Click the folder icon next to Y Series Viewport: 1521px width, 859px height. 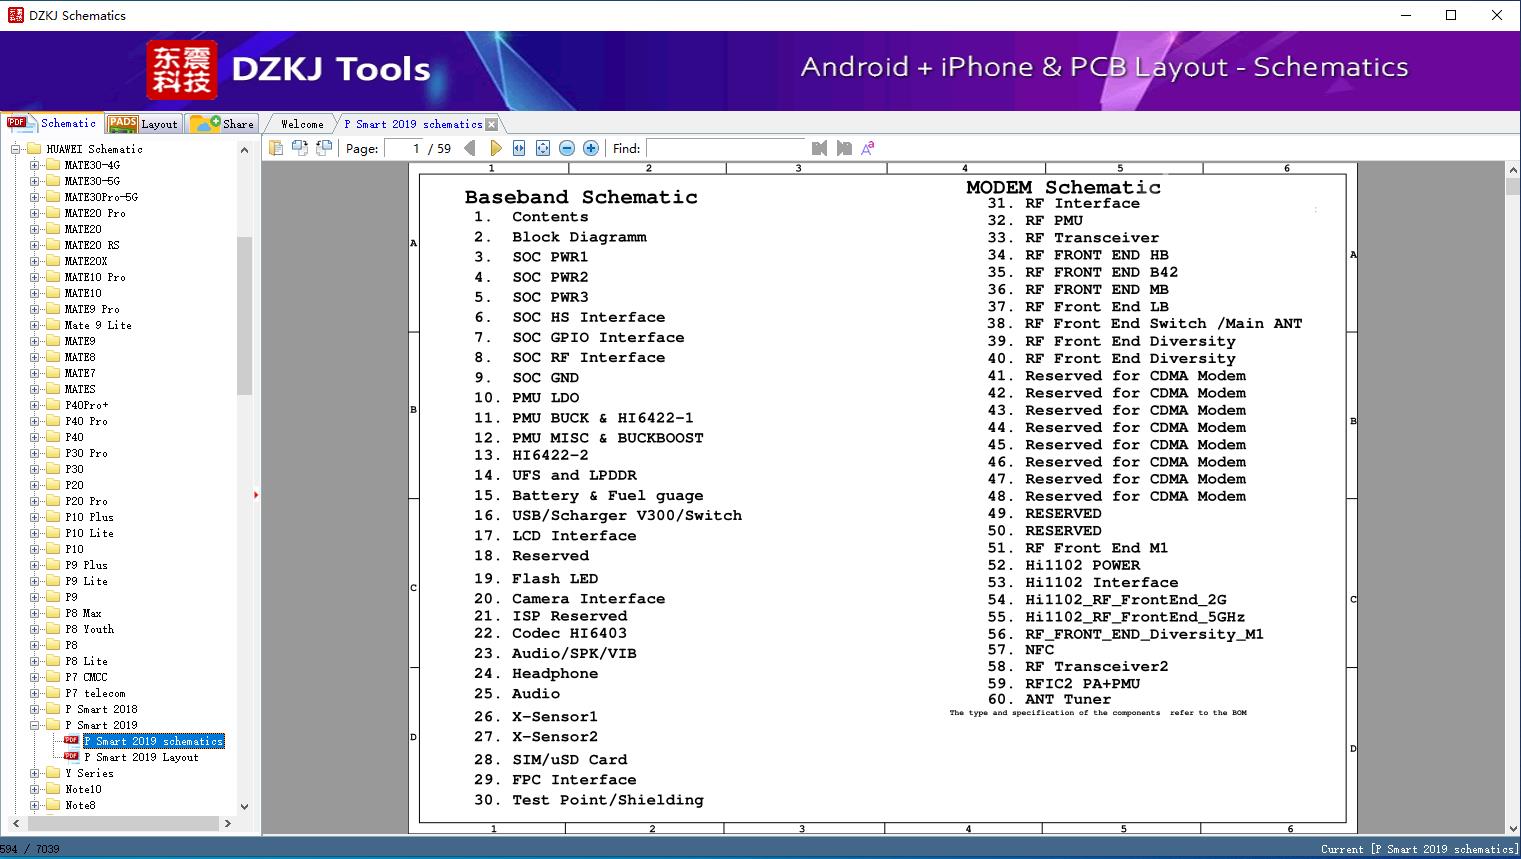[53, 773]
